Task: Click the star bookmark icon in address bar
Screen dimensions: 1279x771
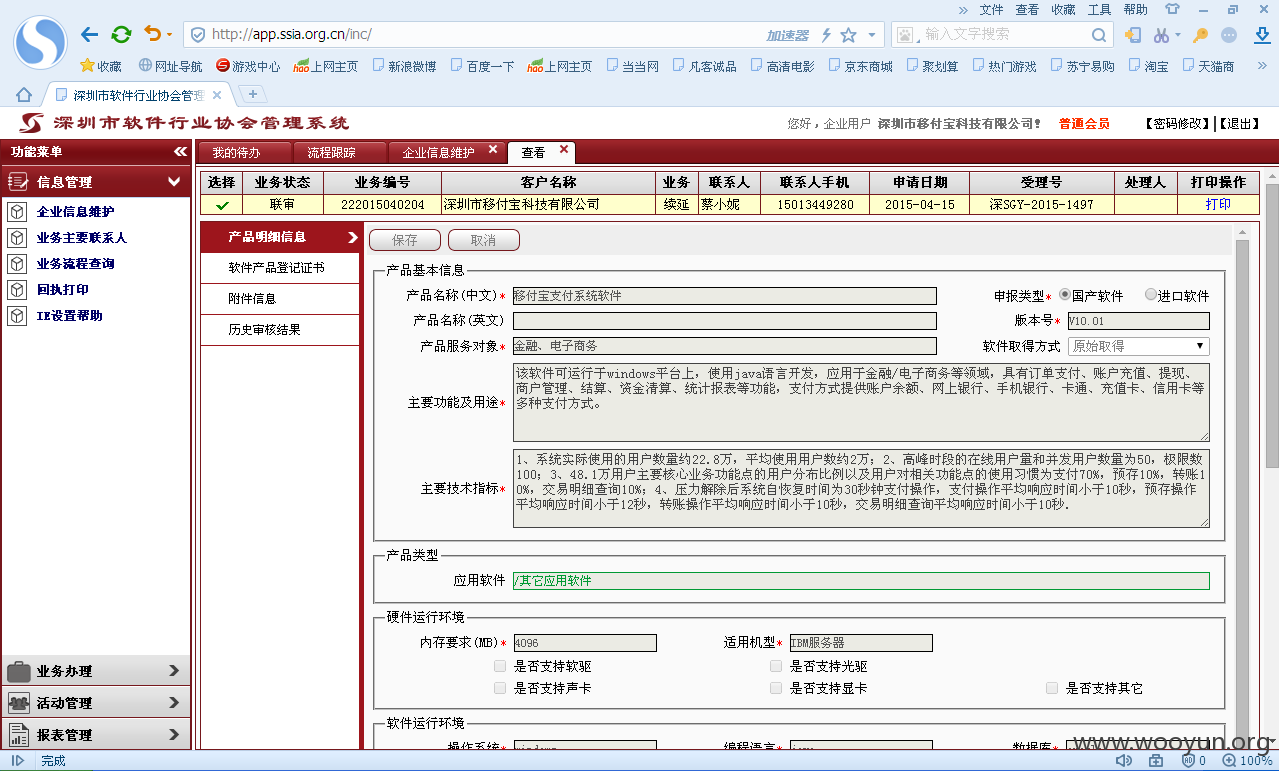Action: pyautogui.click(x=848, y=35)
